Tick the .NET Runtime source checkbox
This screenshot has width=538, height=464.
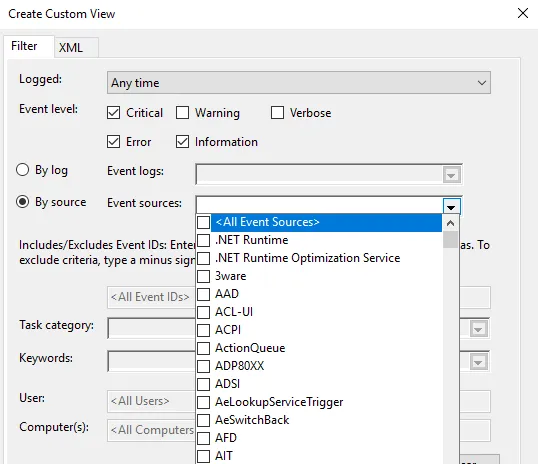tap(203, 240)
